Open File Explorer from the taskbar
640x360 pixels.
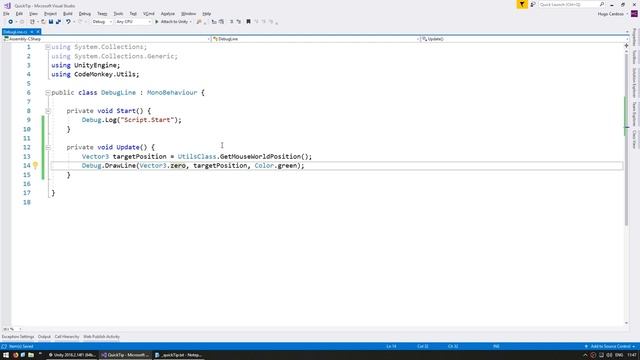[31, 355]
